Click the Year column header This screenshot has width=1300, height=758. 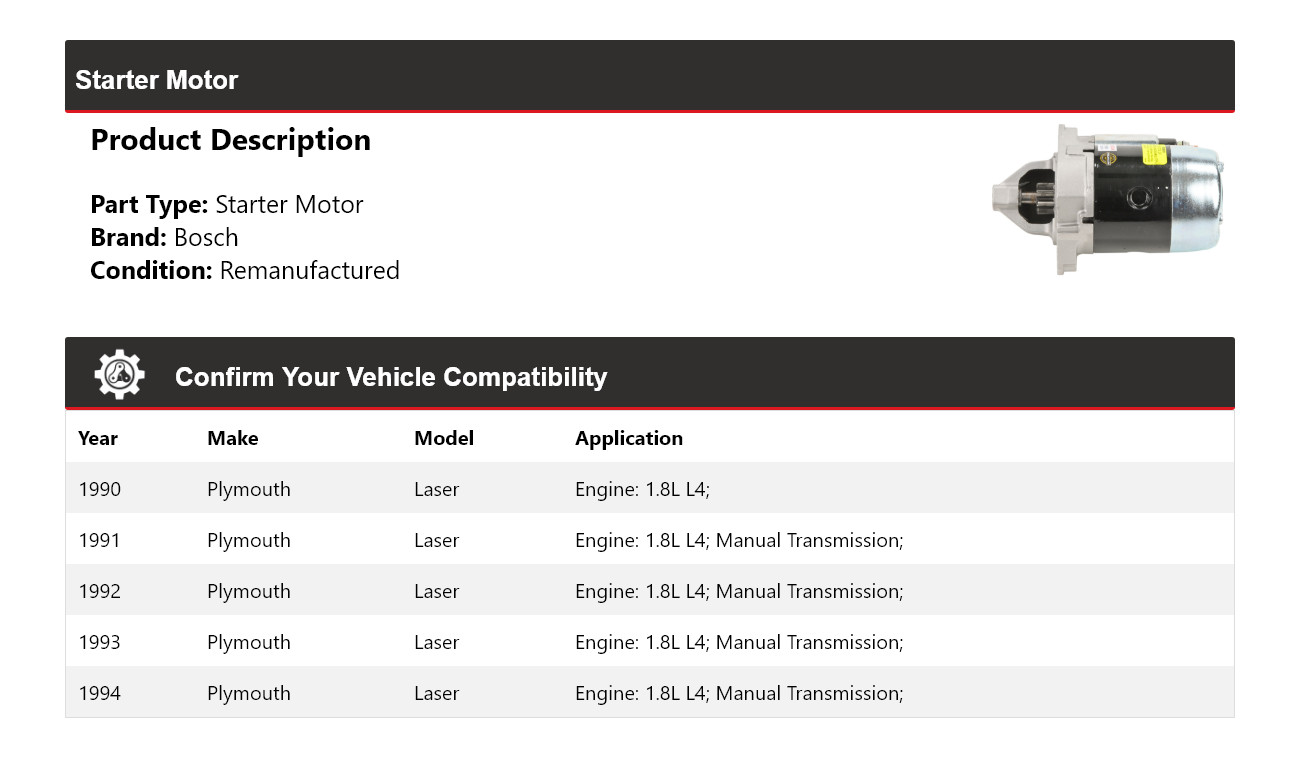pyautogui.click(x=98, y=438)
